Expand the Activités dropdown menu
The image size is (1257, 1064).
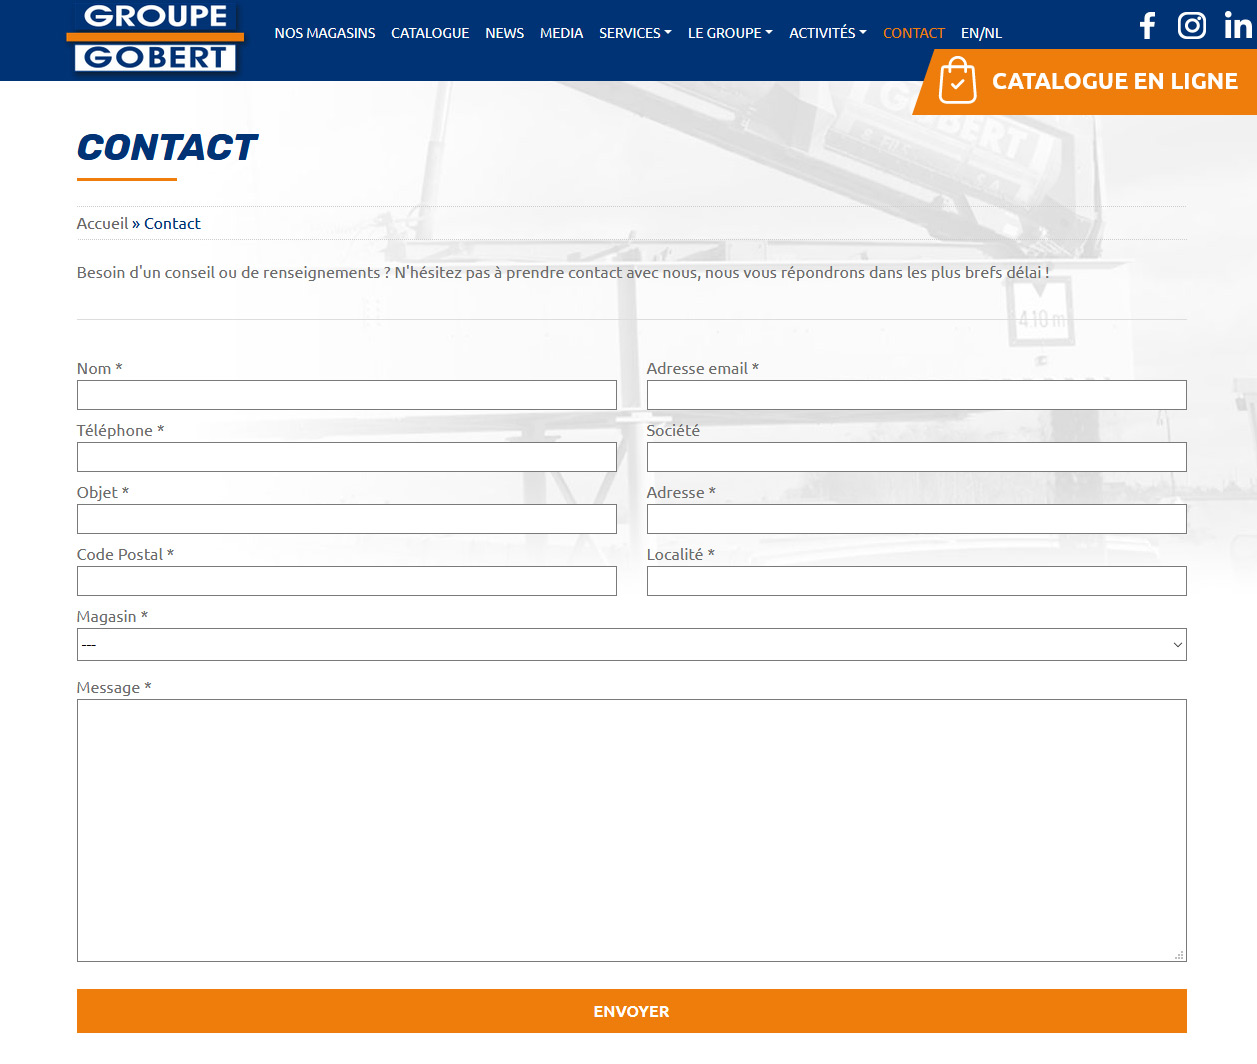828,33
